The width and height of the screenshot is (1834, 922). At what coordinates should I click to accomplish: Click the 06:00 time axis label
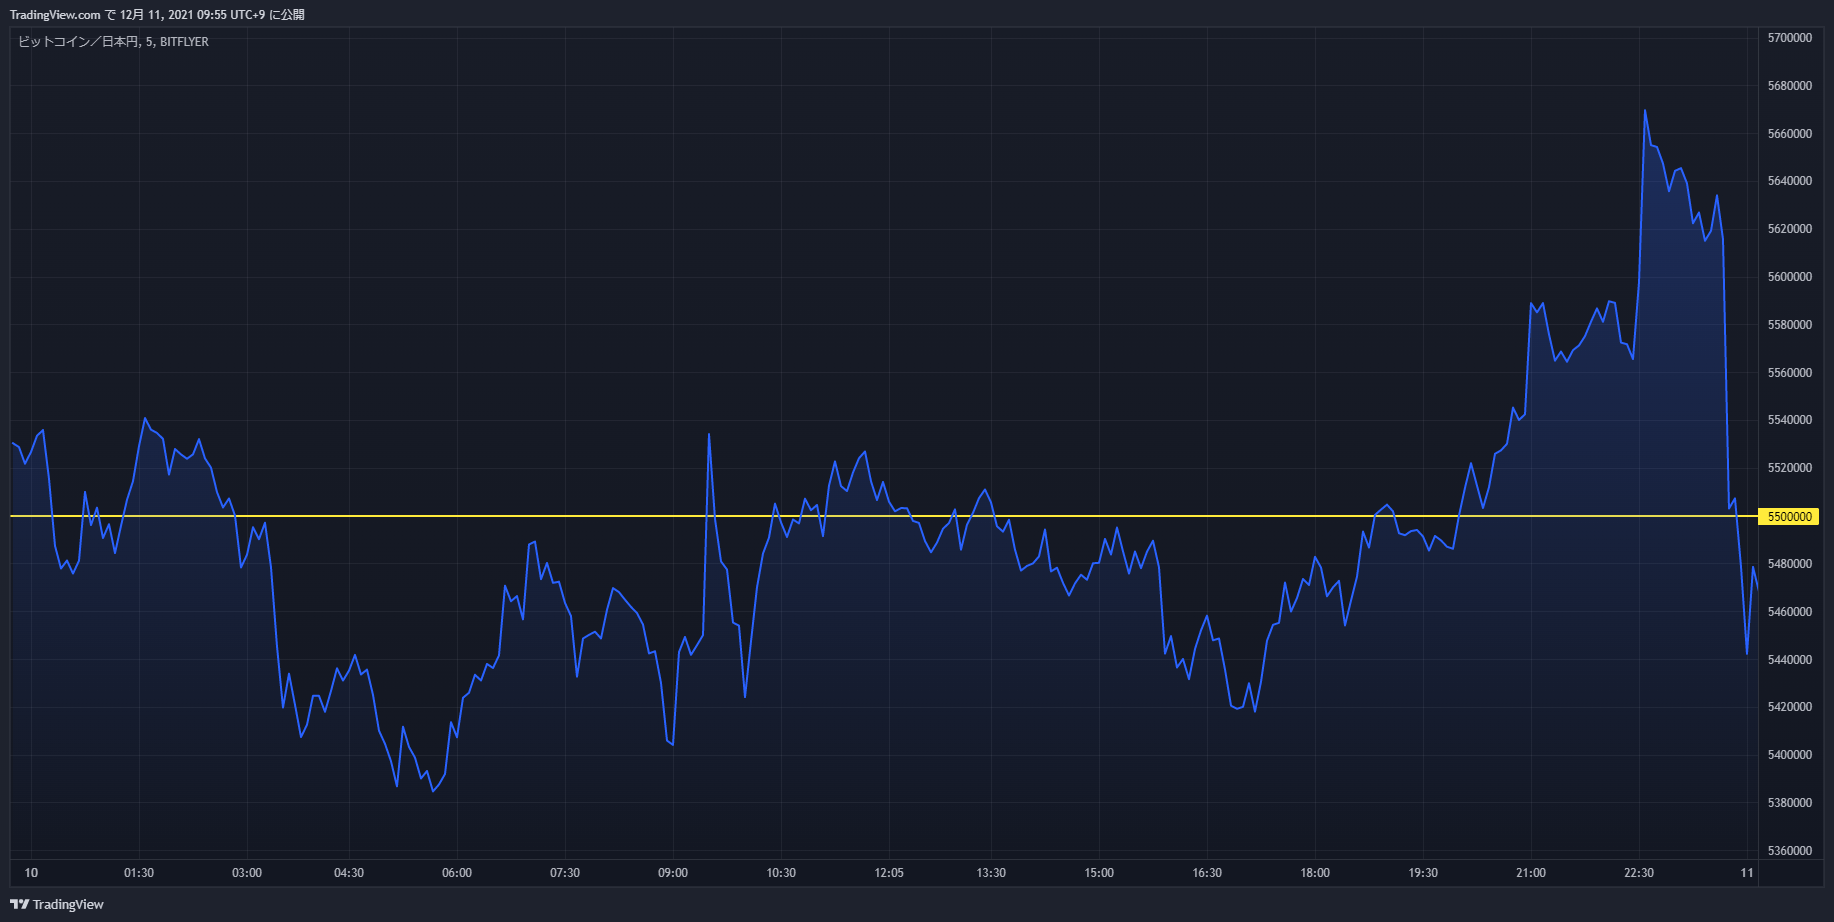tap(457, 873)
